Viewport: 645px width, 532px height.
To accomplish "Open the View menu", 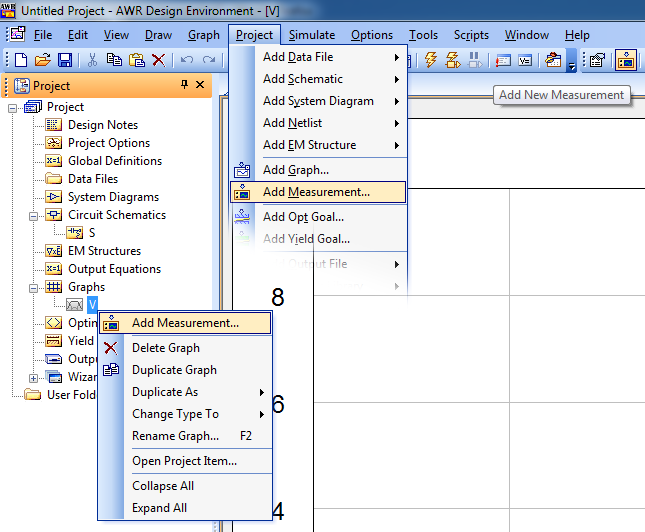I will tap(116, 35).
